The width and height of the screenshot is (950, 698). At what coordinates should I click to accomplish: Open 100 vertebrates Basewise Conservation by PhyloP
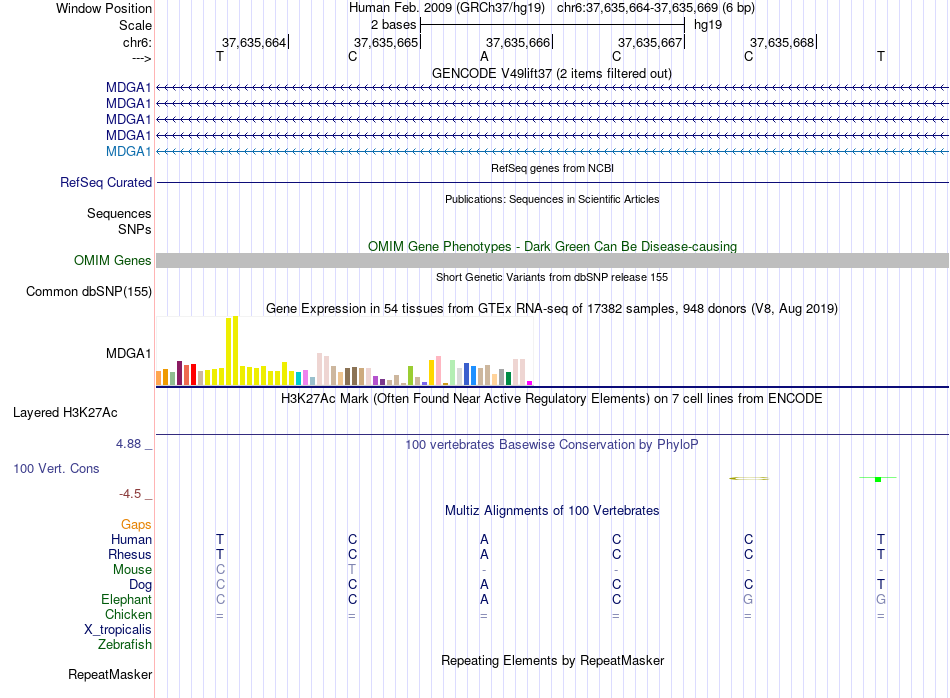coord(551,445)
